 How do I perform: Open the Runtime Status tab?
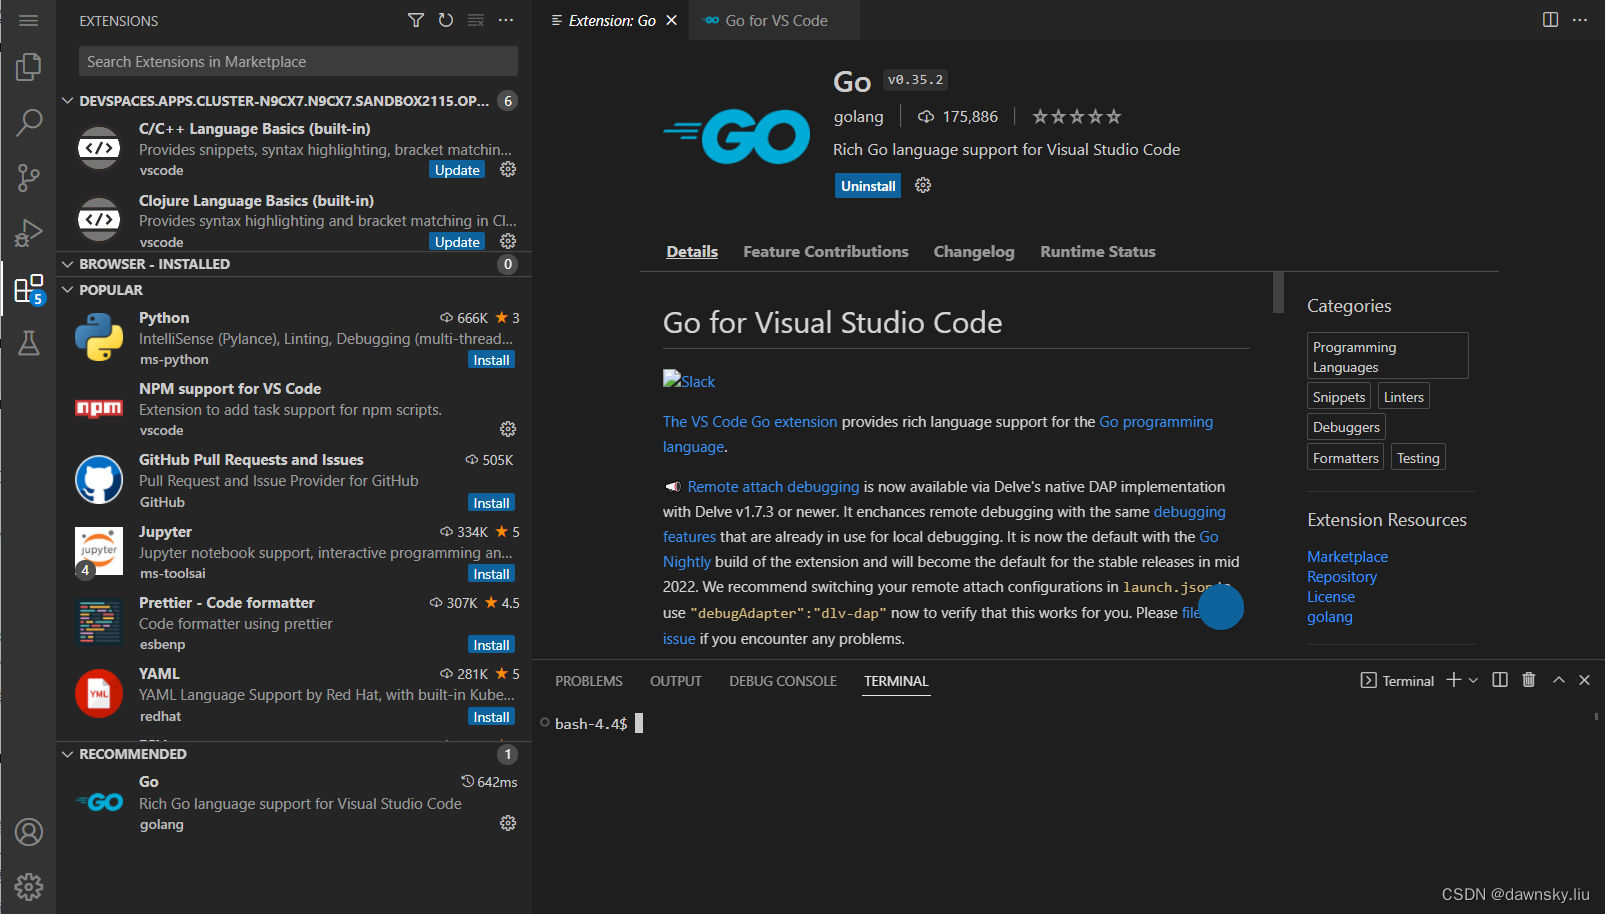pos(1098,252)
